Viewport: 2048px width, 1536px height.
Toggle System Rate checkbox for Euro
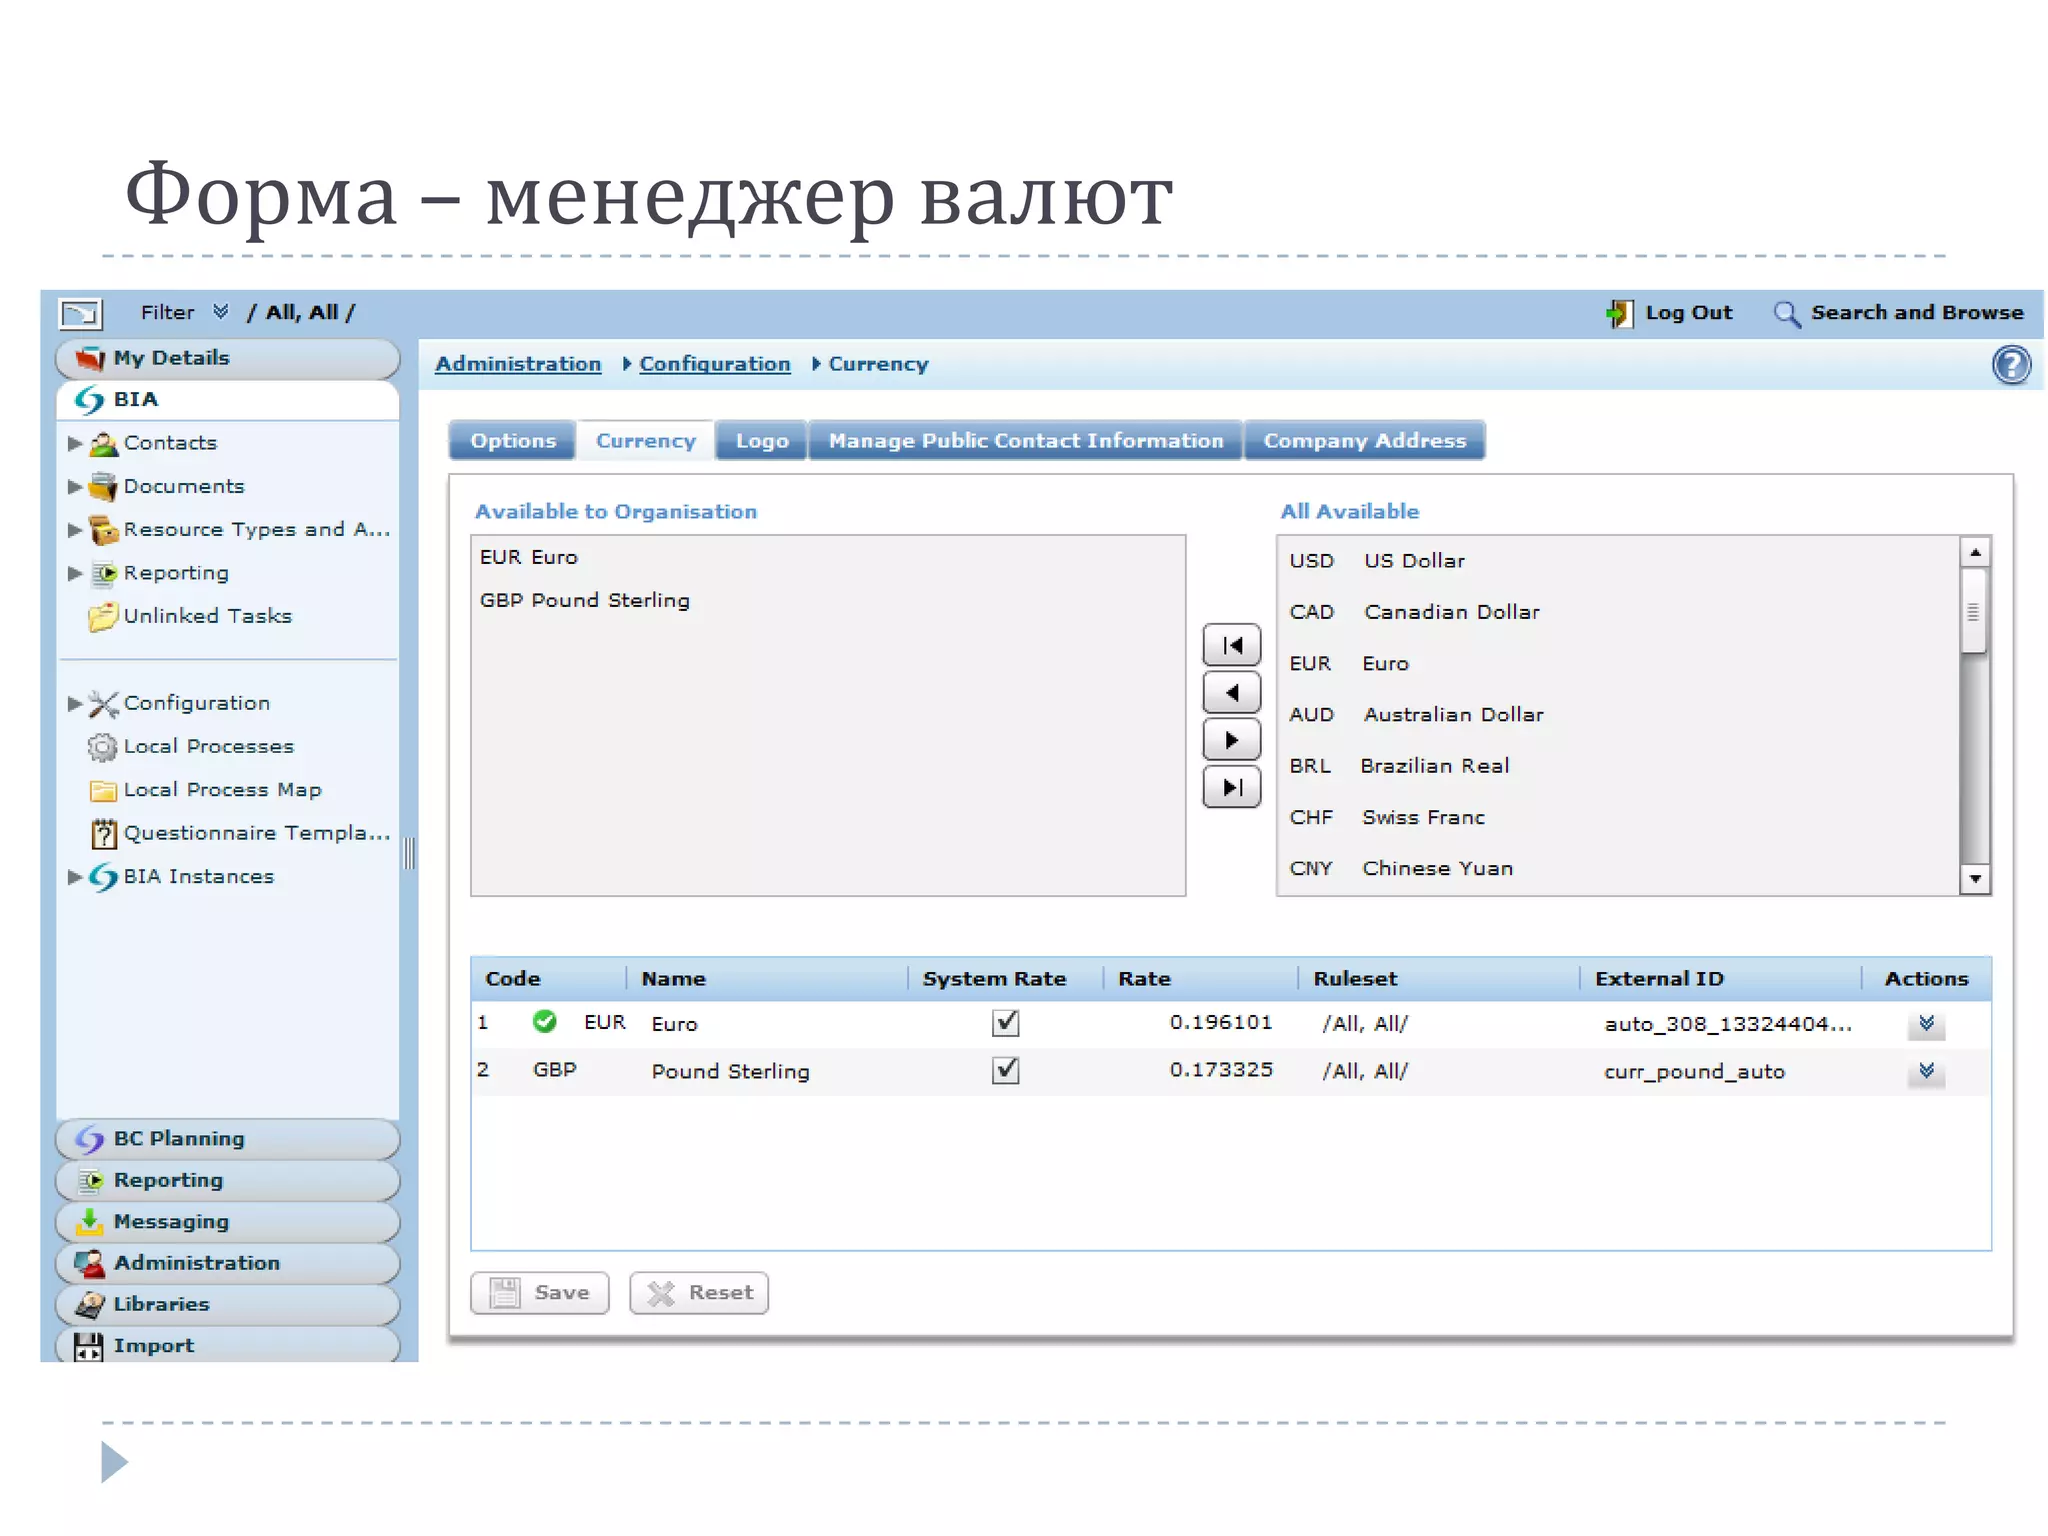click(x=1005, y=1022)
